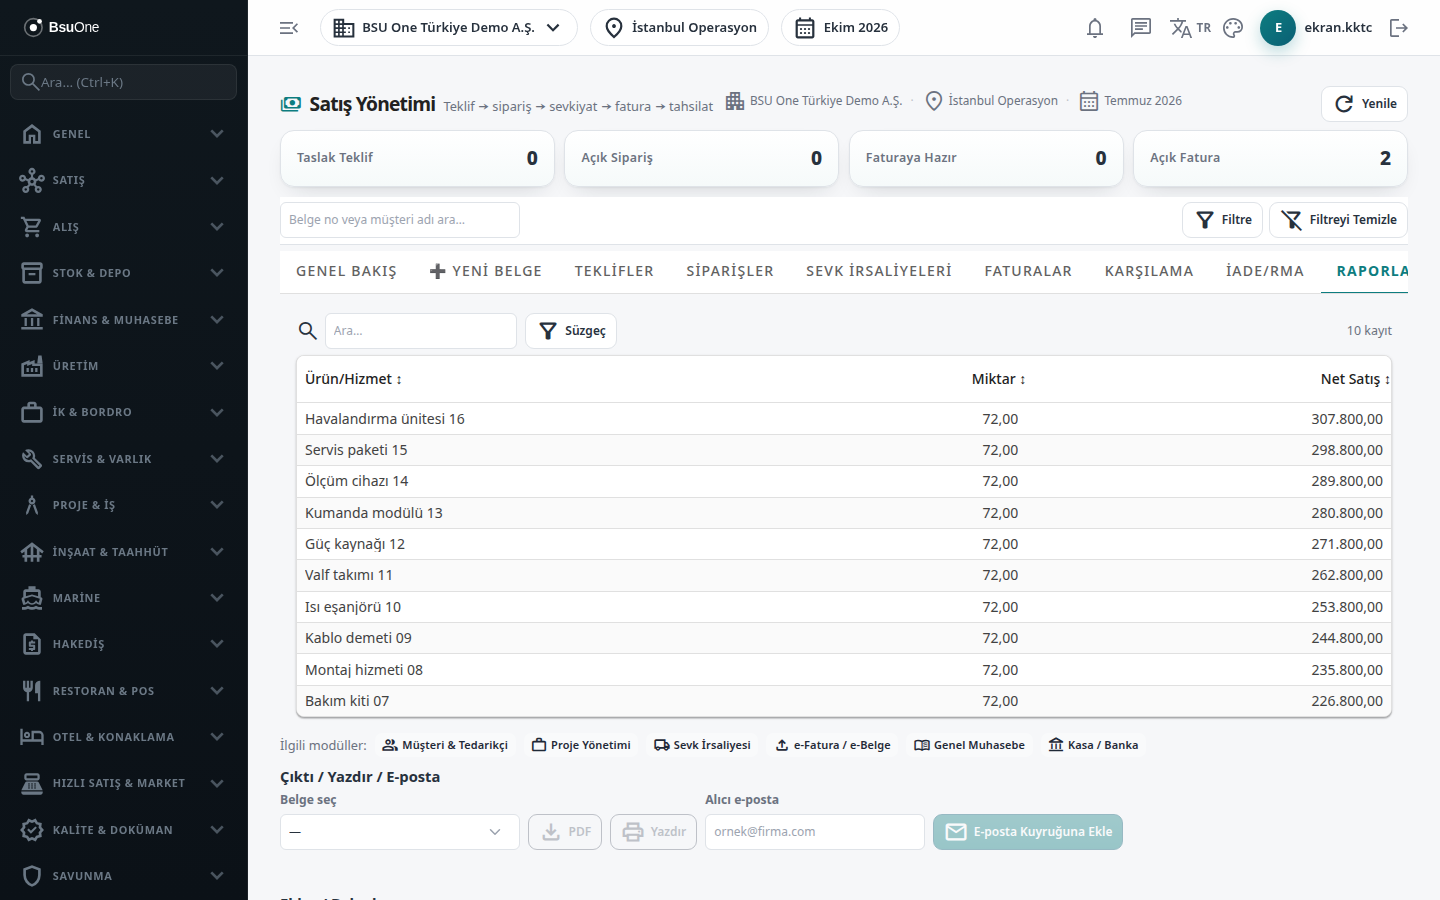The image size is (1440, 900).
Task: Click the PDF export button
Action: click(565, 832)
